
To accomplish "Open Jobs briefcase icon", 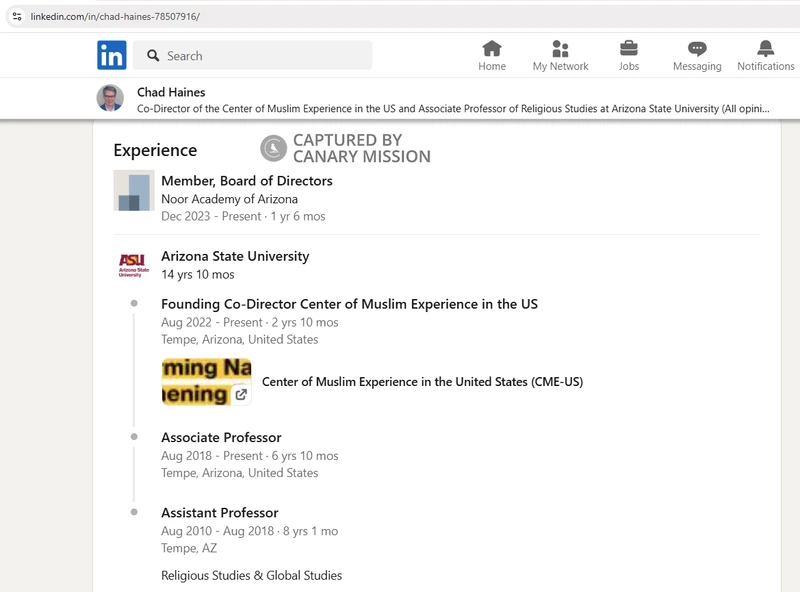I will pyautogui.click(x=629, y=49).
